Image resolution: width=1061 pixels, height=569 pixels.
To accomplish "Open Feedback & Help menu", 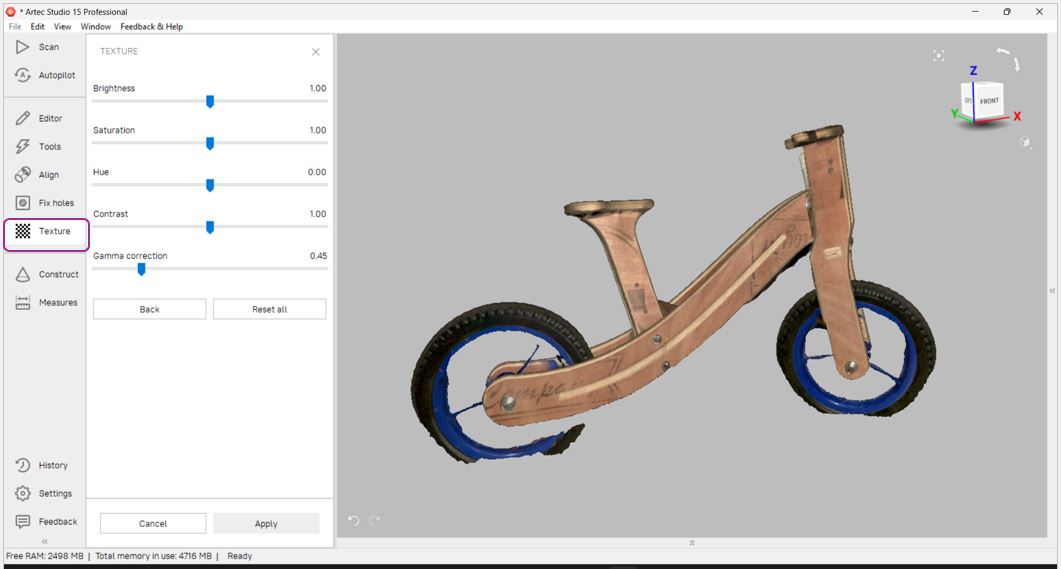I will pos(152,26).
